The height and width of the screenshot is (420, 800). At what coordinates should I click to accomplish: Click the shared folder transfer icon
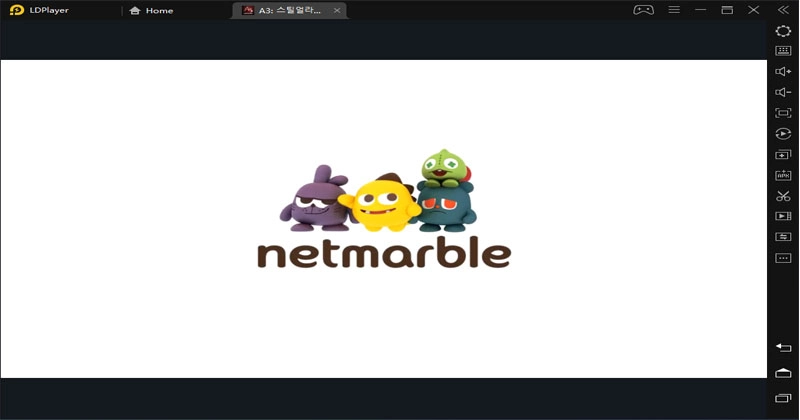pyautogui.click(x=783, y=237)
